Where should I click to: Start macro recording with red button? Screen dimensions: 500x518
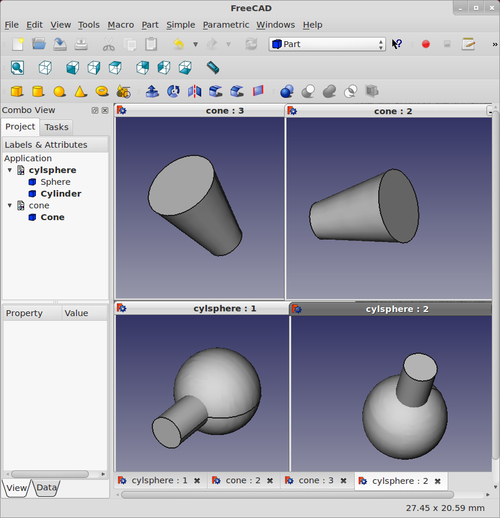[x=426, y=44]
